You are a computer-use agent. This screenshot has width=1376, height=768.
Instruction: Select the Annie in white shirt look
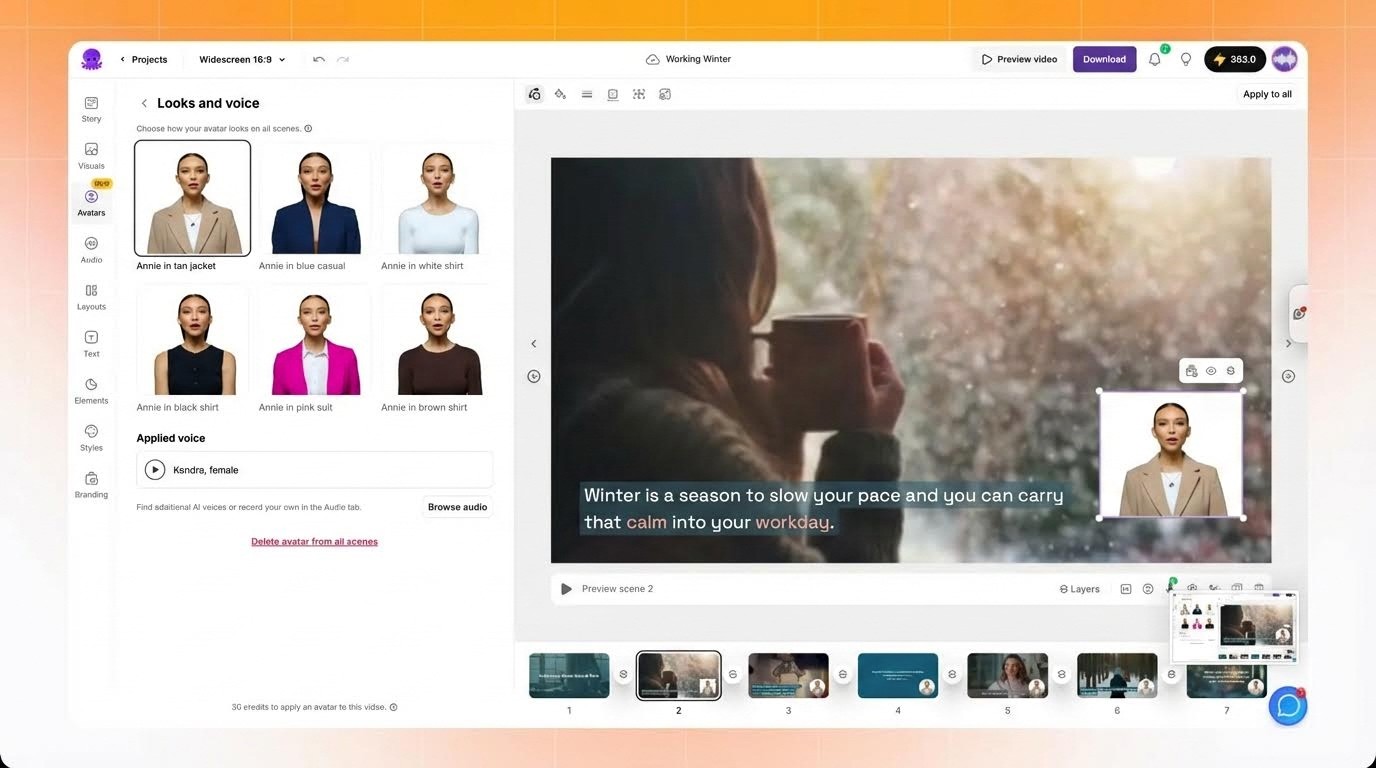point(437,198)
